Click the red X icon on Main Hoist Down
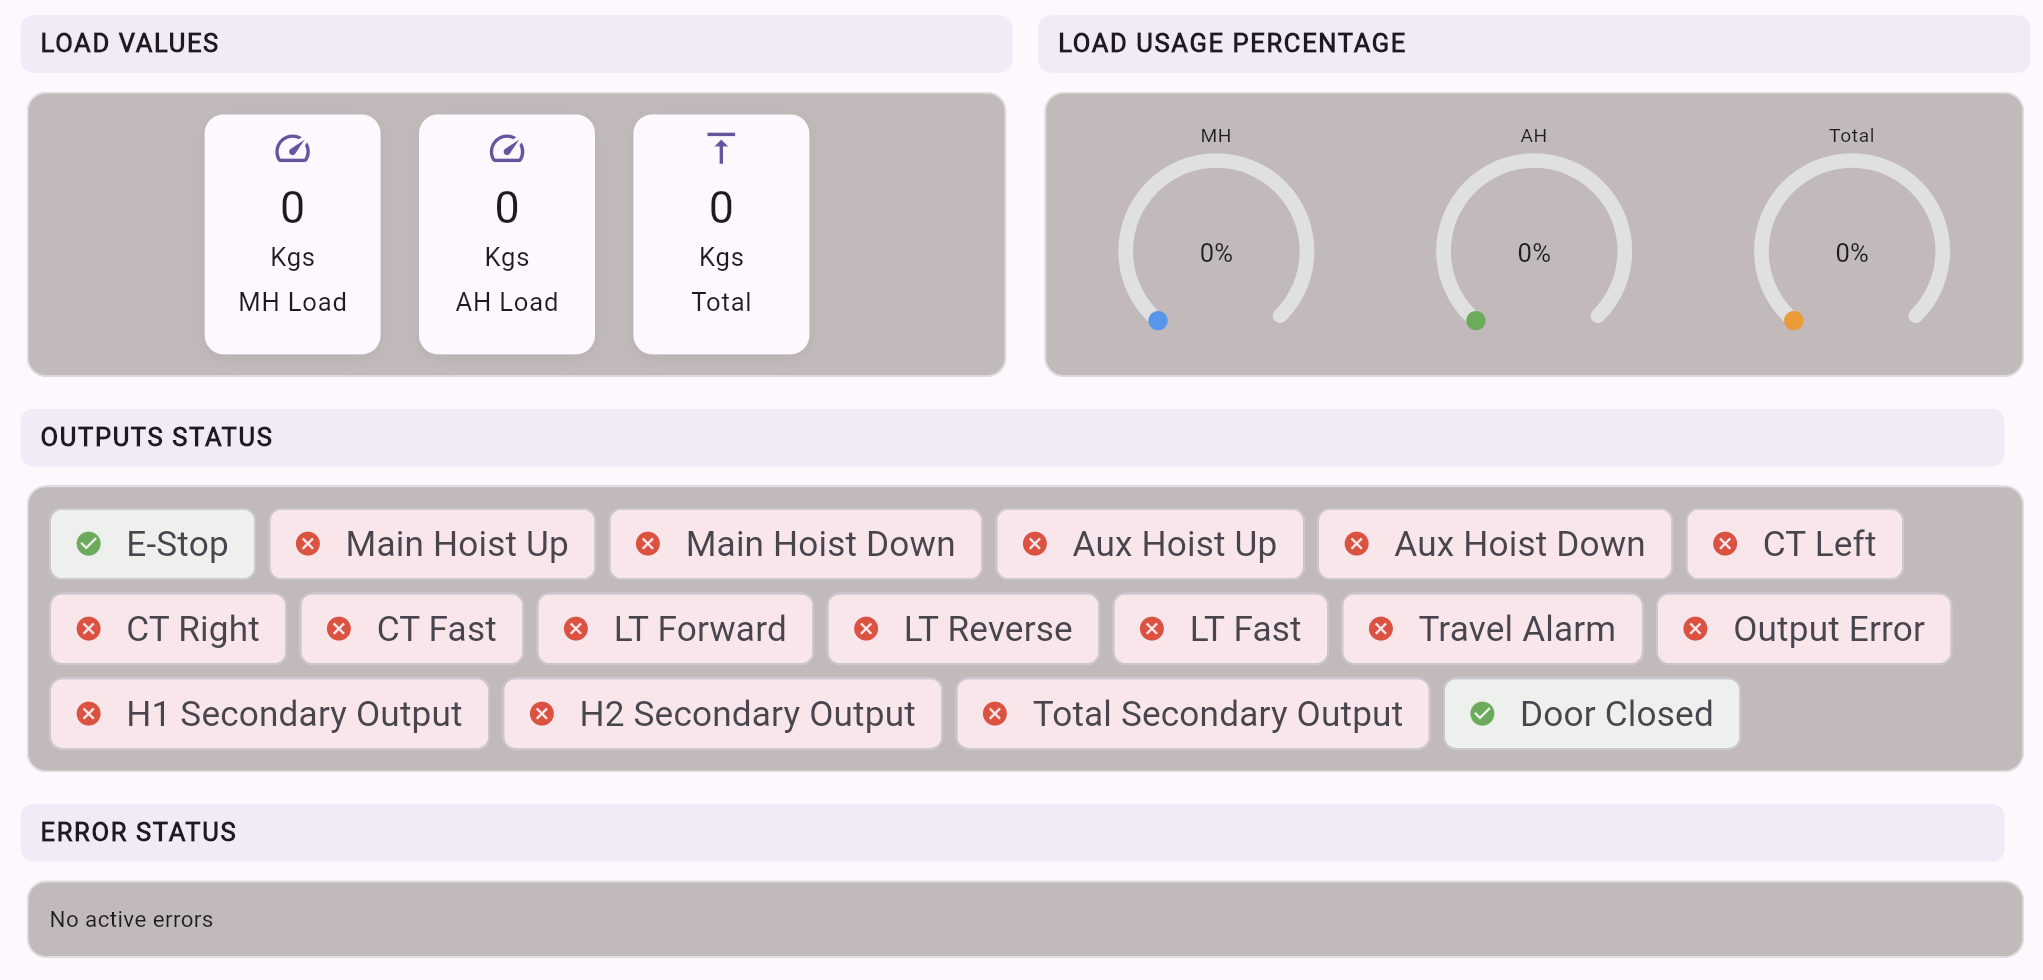 coord(648,544)
